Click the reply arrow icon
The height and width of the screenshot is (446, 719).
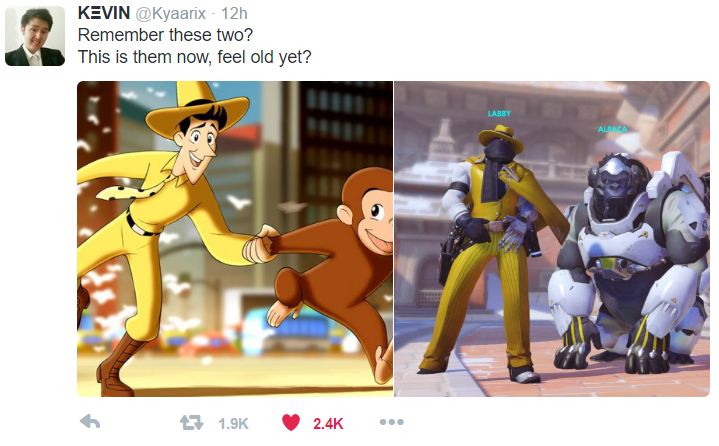[90, 422]
